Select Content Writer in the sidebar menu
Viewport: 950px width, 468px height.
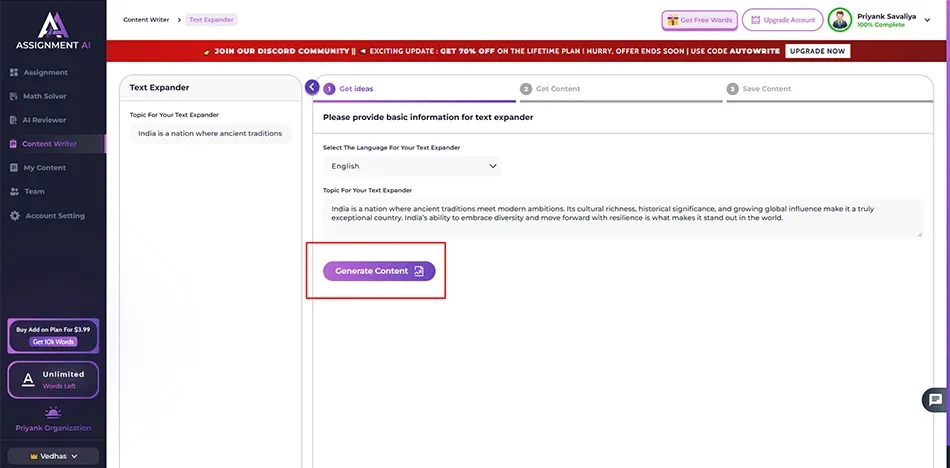point(49,144)
